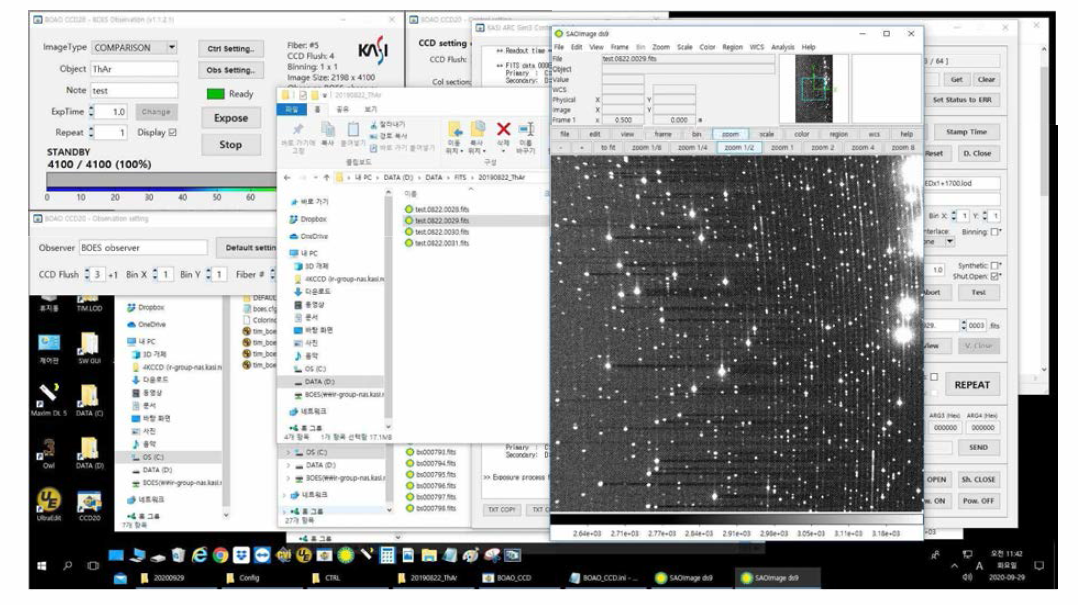Click the move-to folder icon in Explorer ribbon

454,129
